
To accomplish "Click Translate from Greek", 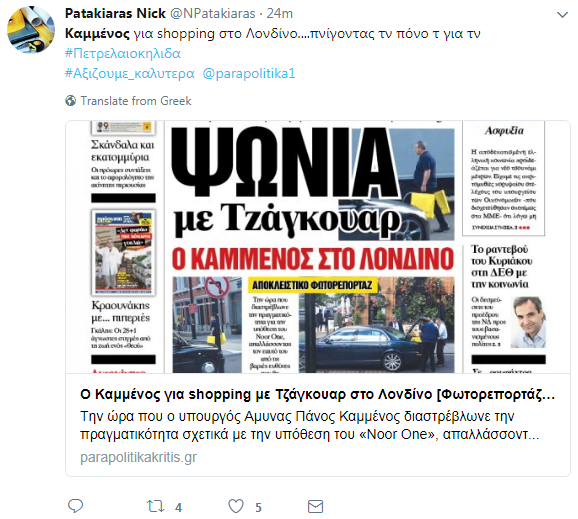I will click(x=136, y=101).
